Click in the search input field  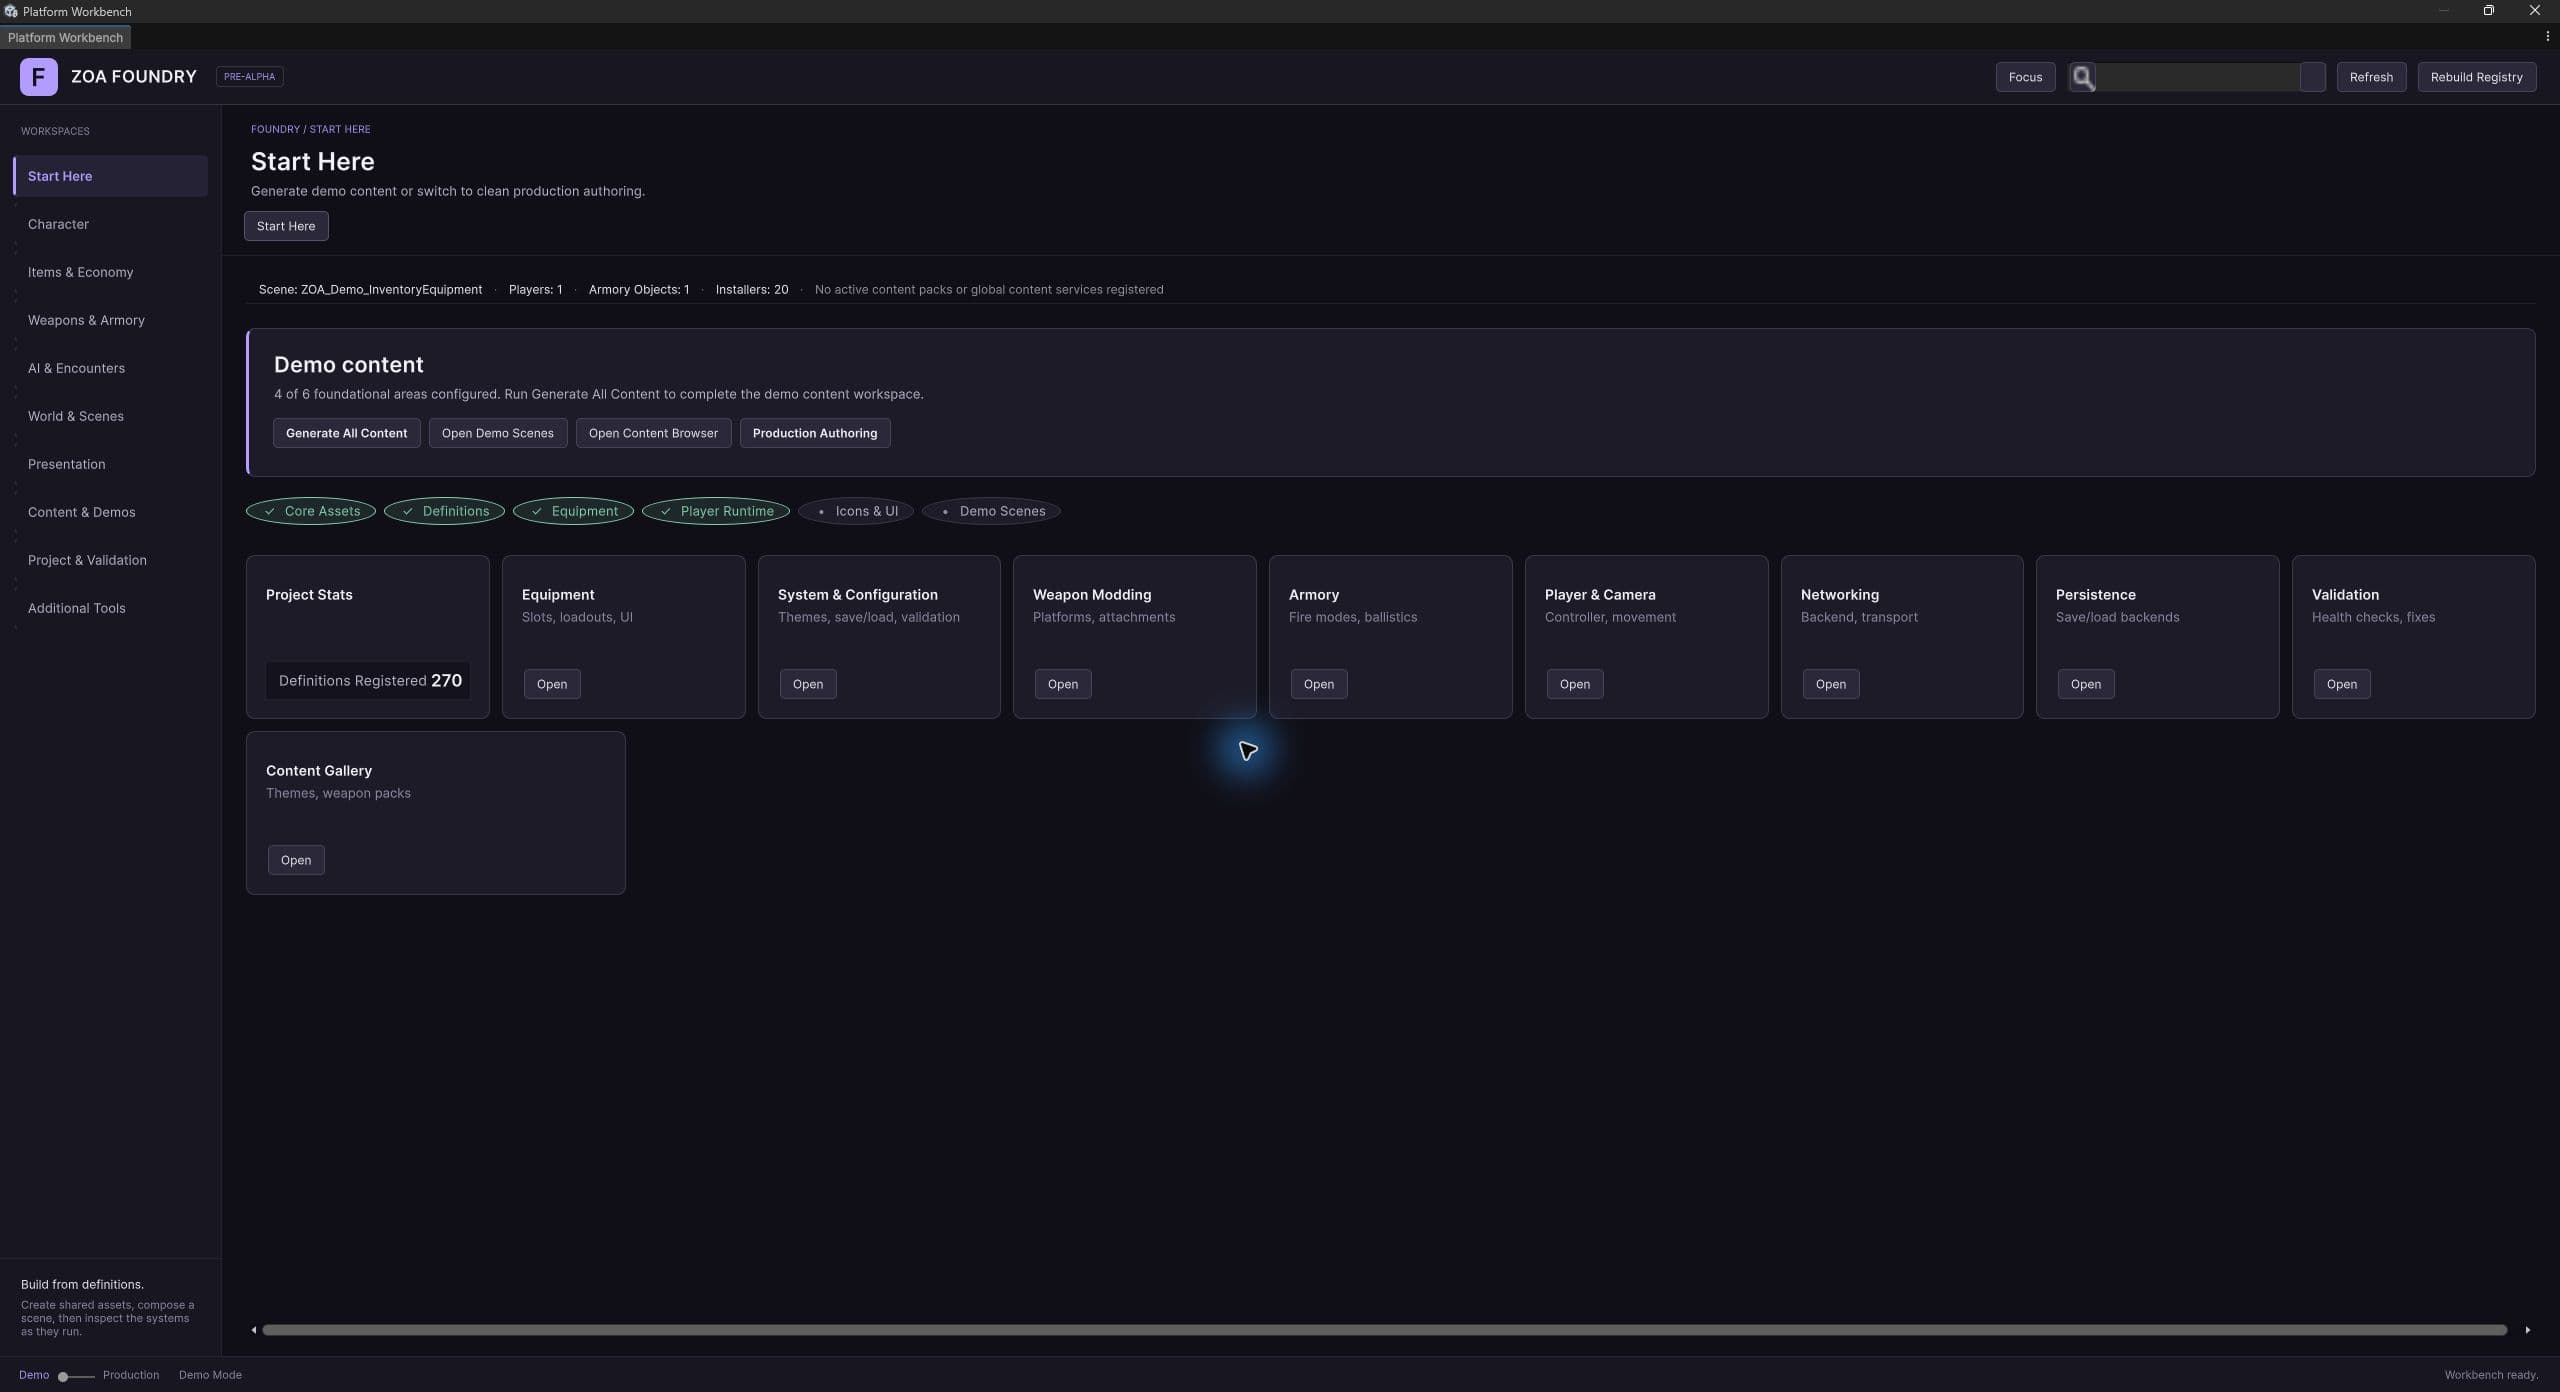pyautogui.click(x=2198, y=77)
